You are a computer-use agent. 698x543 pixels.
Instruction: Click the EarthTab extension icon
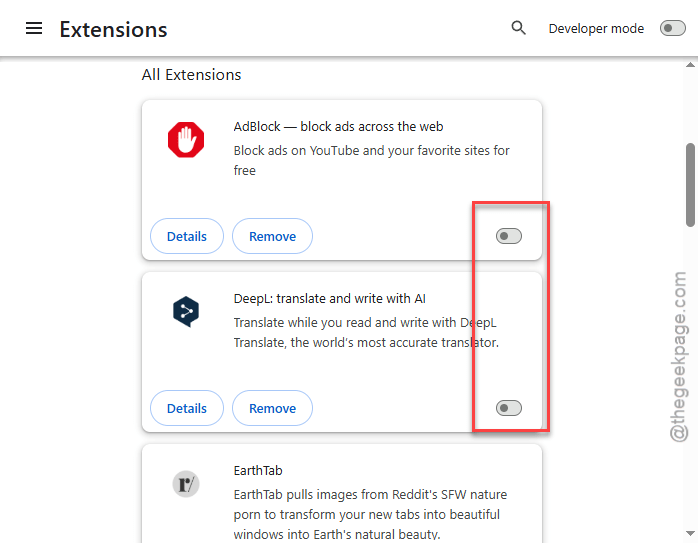tap(186, 484)
